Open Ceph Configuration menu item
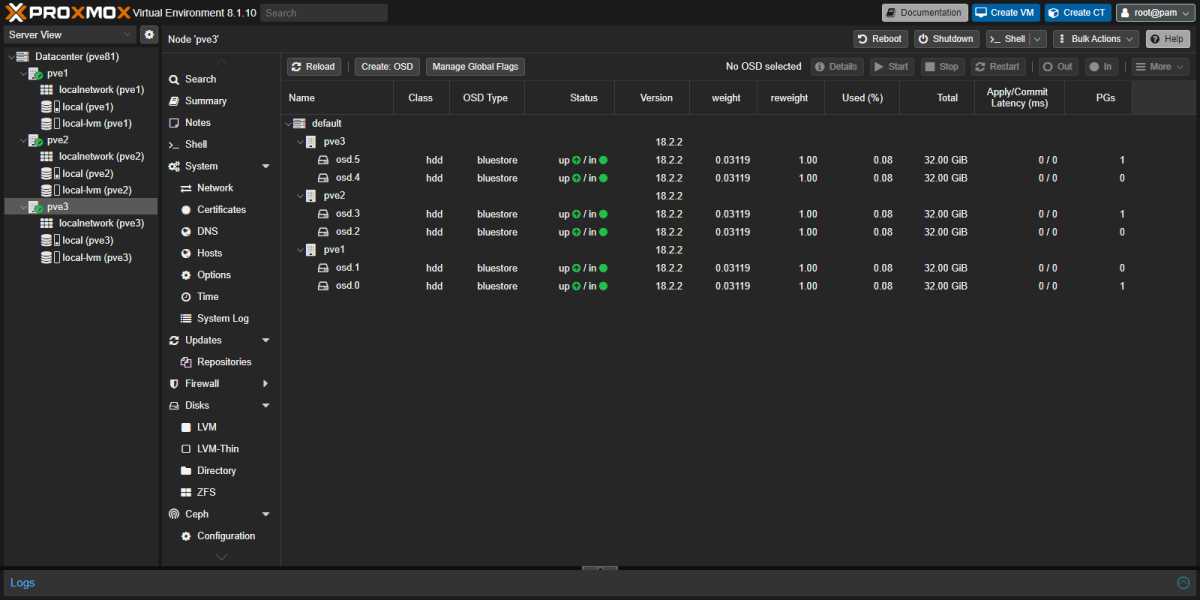 (226, 536)
